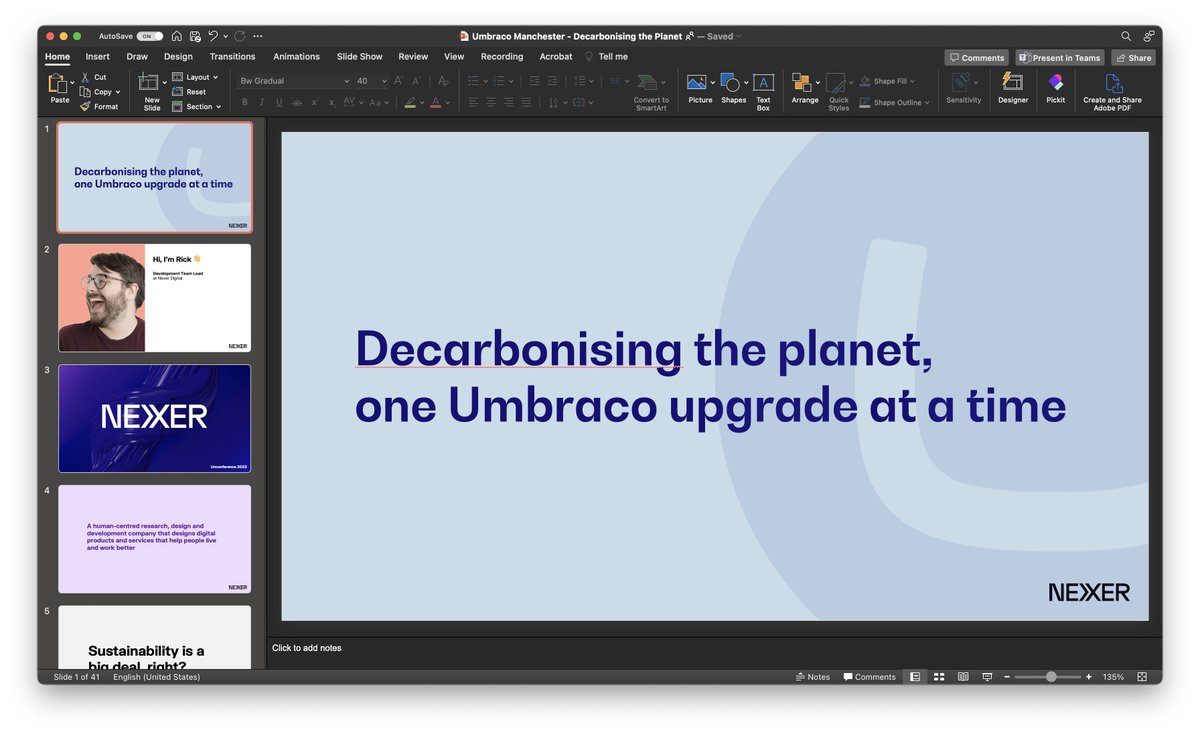
Task: Toggle Strikethrough formatting
Action: [297, 102]
